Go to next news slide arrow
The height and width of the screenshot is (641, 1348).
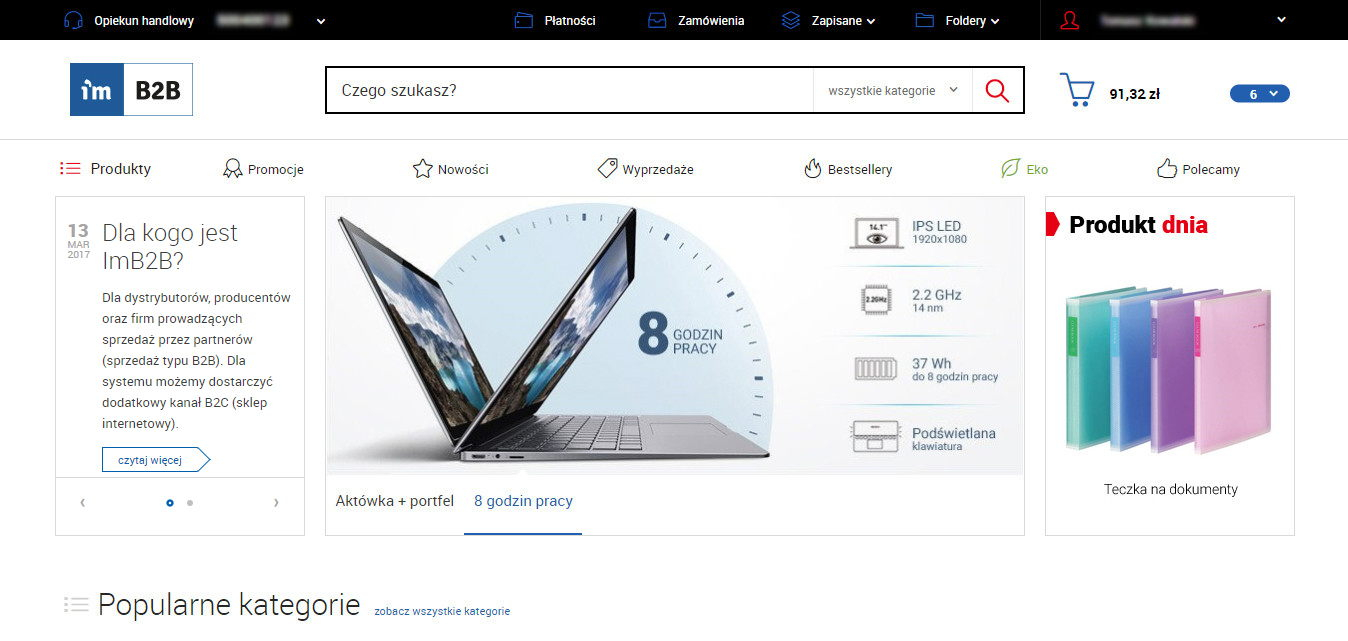point(276,503)
